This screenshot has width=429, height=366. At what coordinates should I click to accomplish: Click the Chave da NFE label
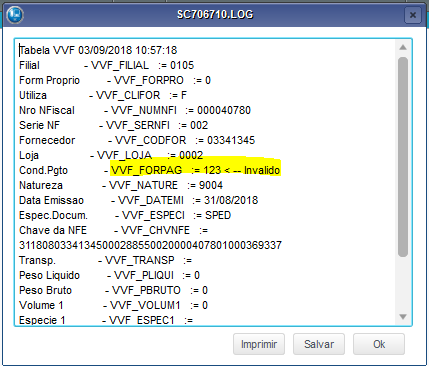point(53,230)
